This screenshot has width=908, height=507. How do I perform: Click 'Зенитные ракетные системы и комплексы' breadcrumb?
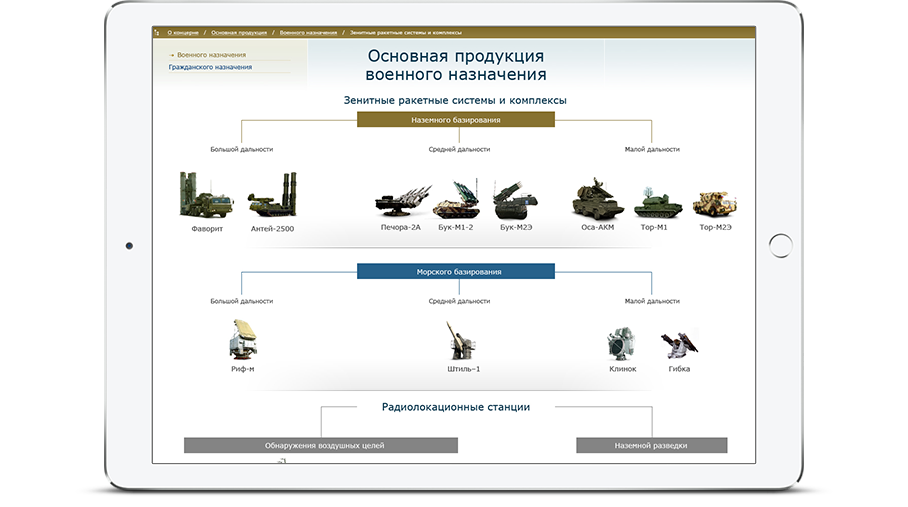click(x=405, y=33)
